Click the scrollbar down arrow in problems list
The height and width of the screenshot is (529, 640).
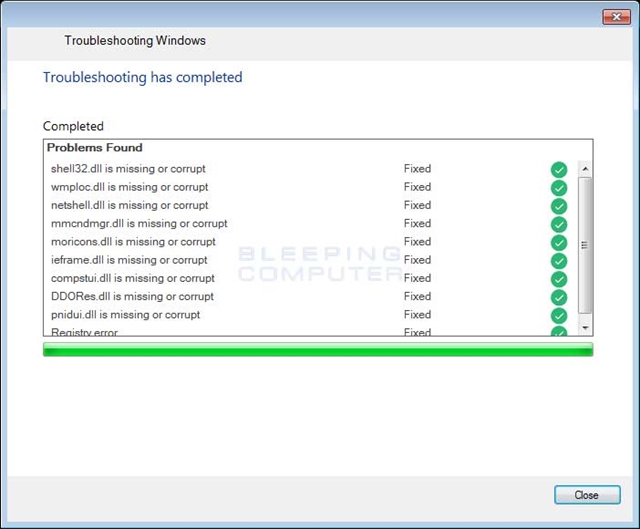click(x=585, y=328)
